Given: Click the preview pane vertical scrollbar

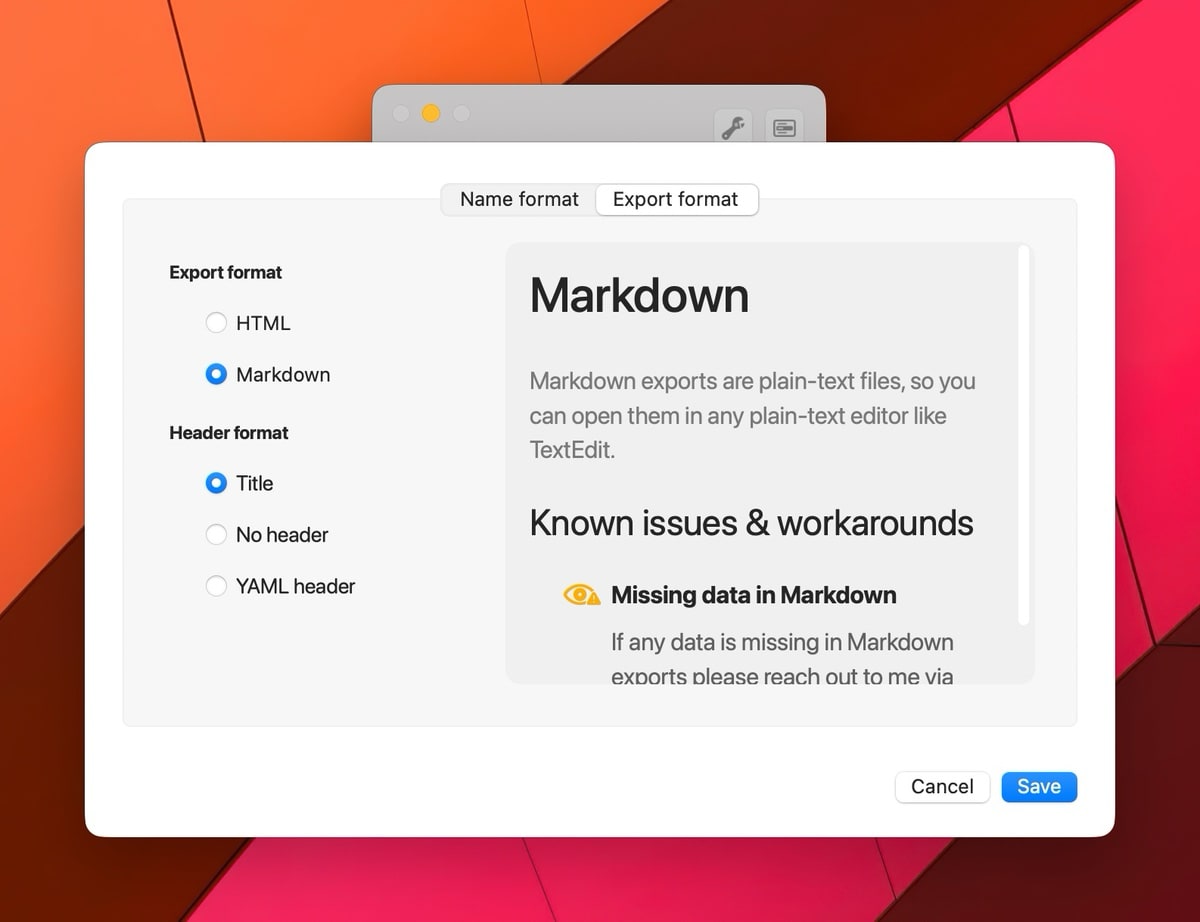Looking at the screenshot, I should [x=1023, y=435].
